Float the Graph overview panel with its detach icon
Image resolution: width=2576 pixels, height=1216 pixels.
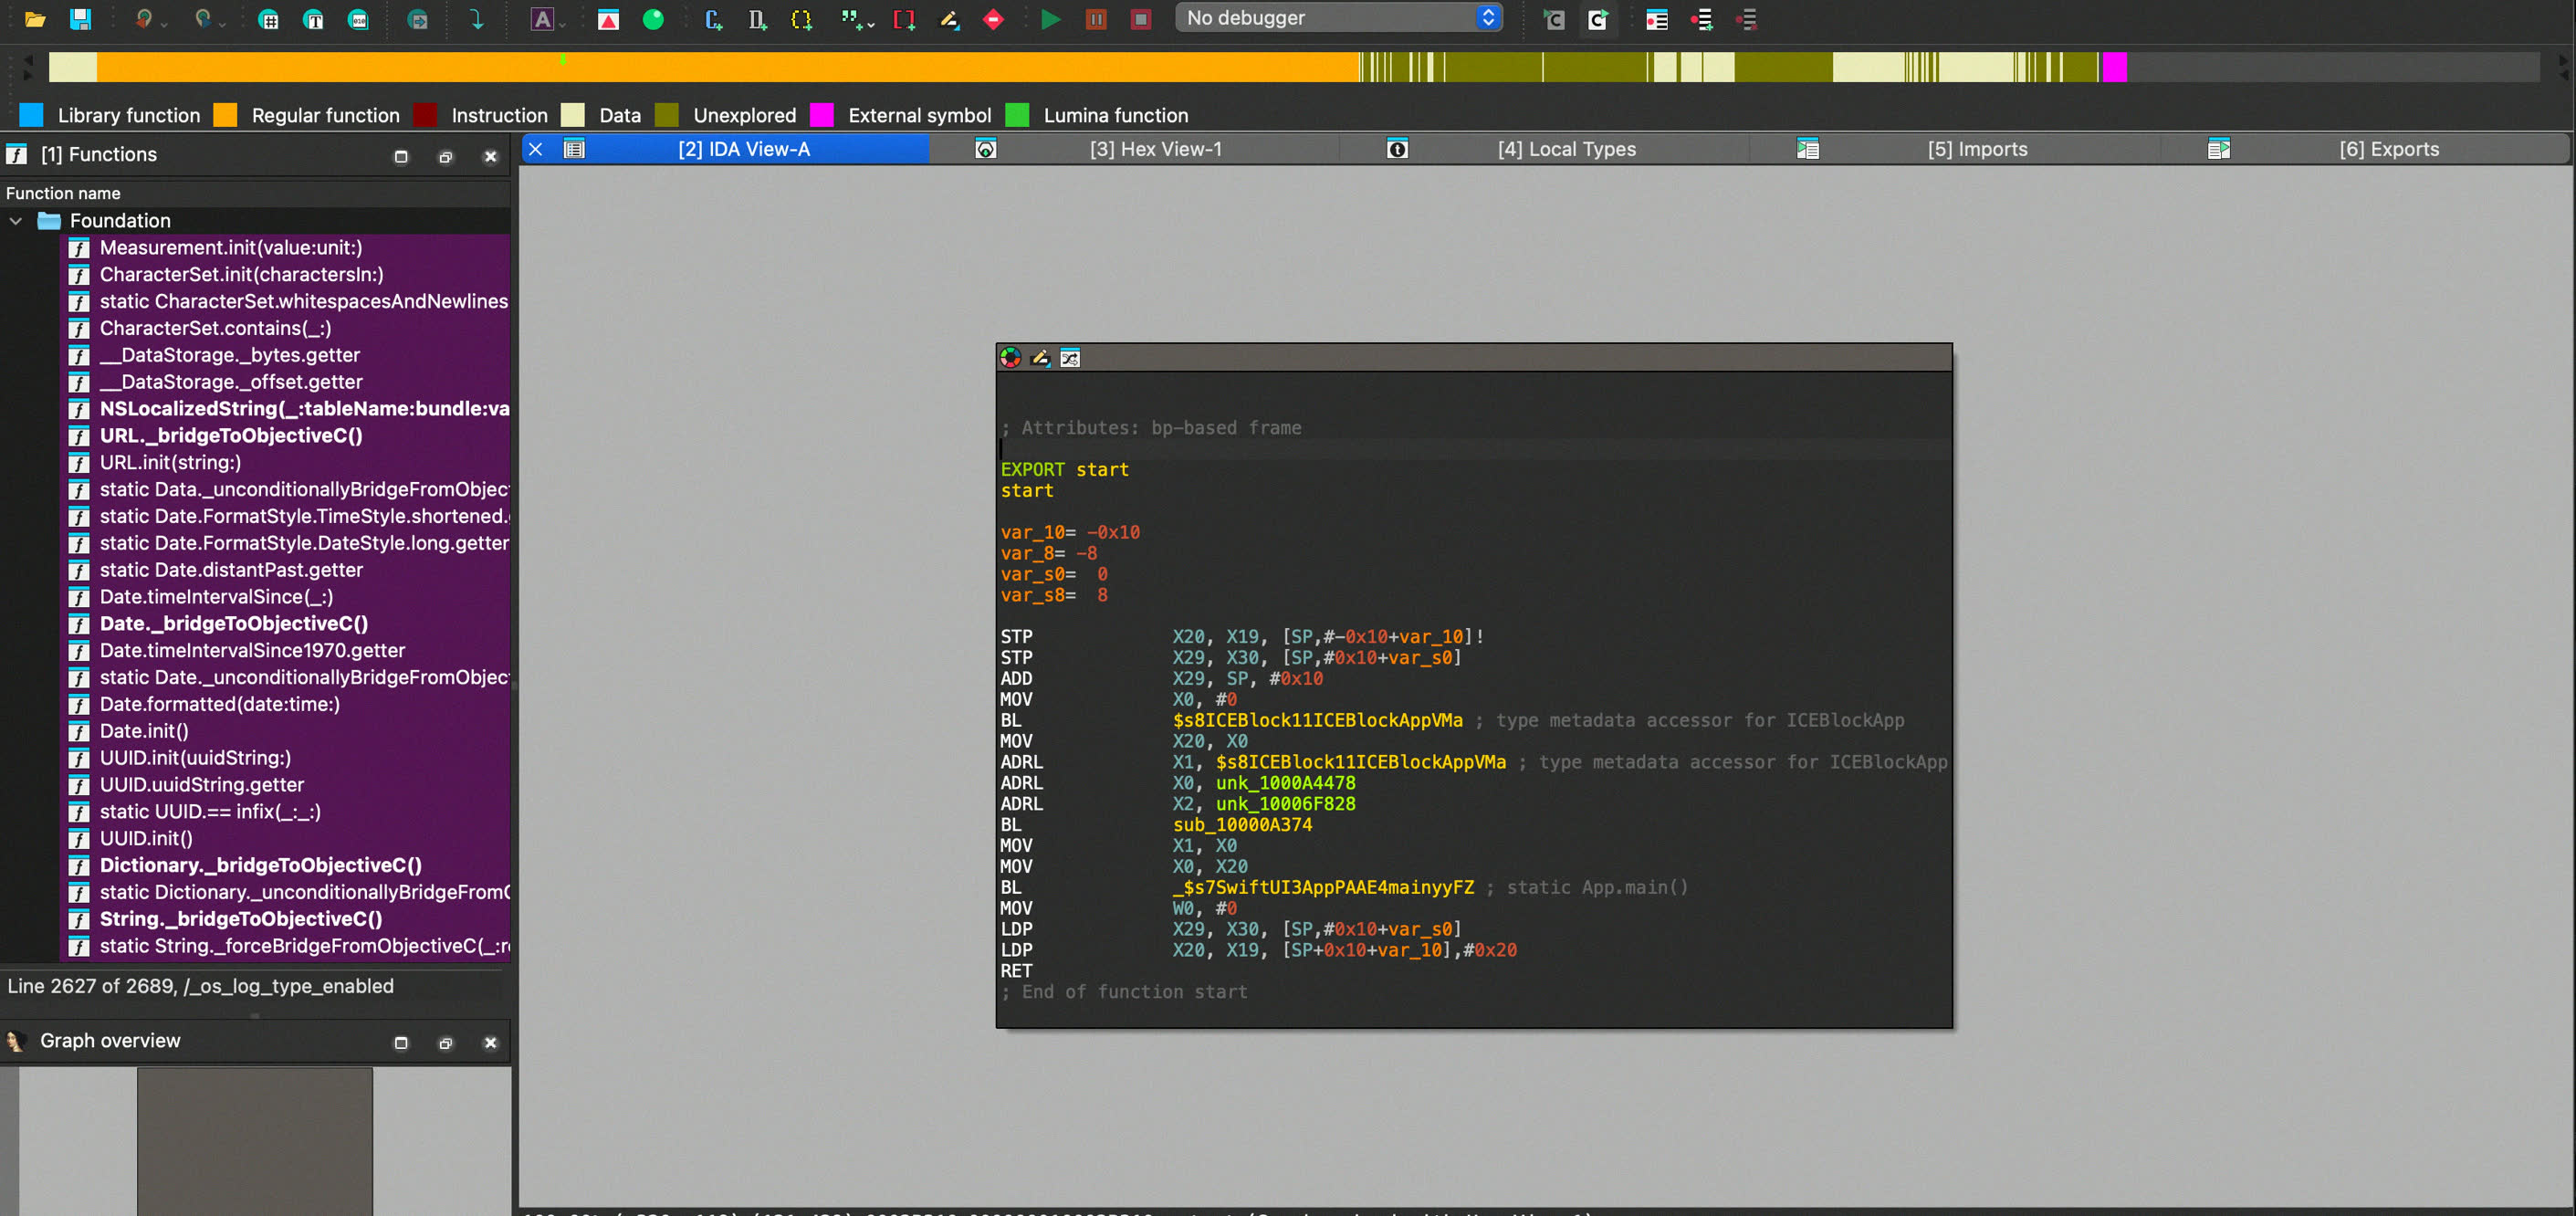coord(446,1043)
